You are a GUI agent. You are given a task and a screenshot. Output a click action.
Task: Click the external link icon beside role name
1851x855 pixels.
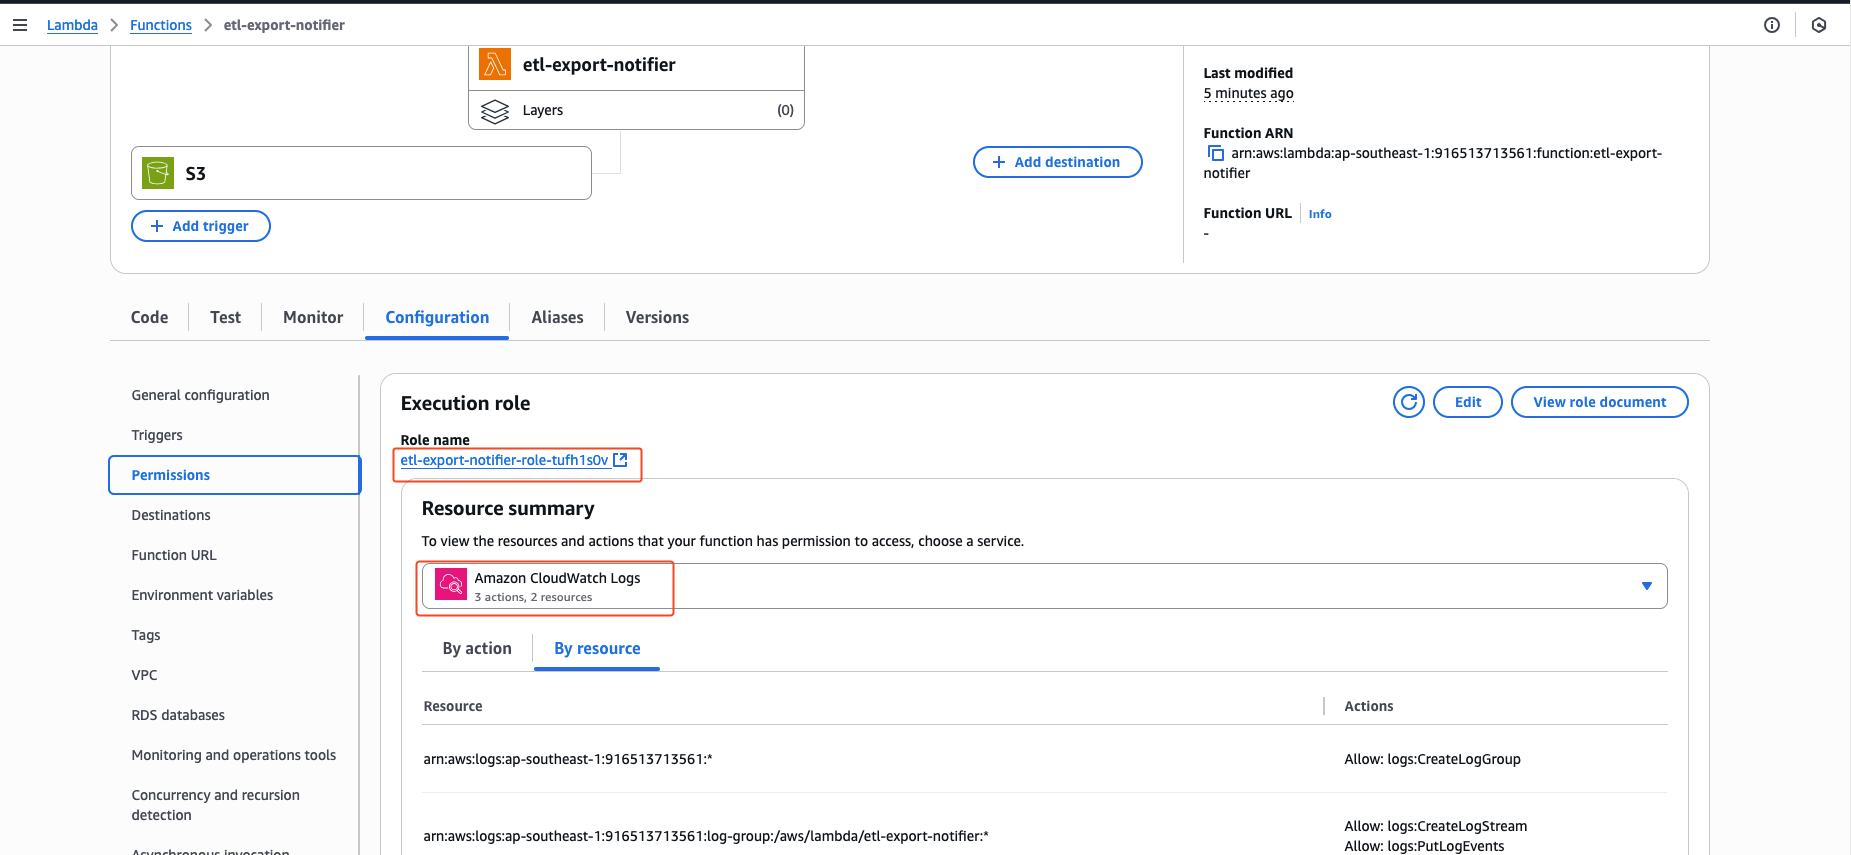pos(620,460)
